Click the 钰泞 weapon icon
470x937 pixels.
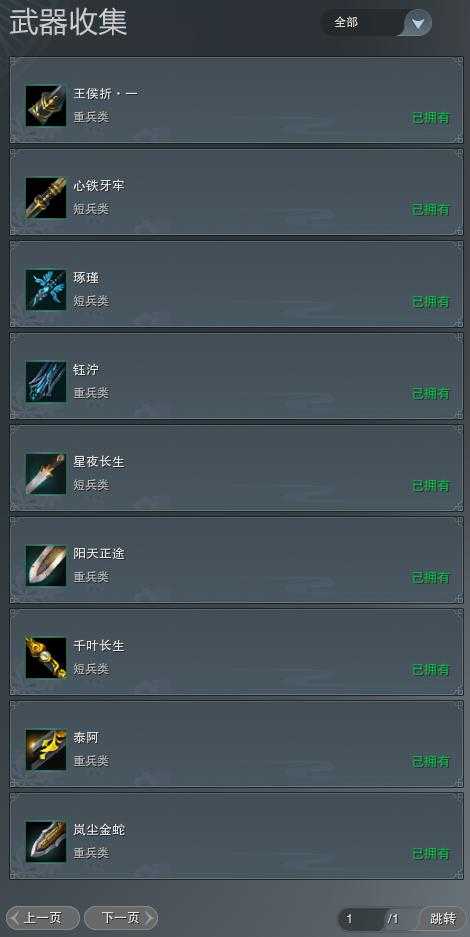point(45,381)
